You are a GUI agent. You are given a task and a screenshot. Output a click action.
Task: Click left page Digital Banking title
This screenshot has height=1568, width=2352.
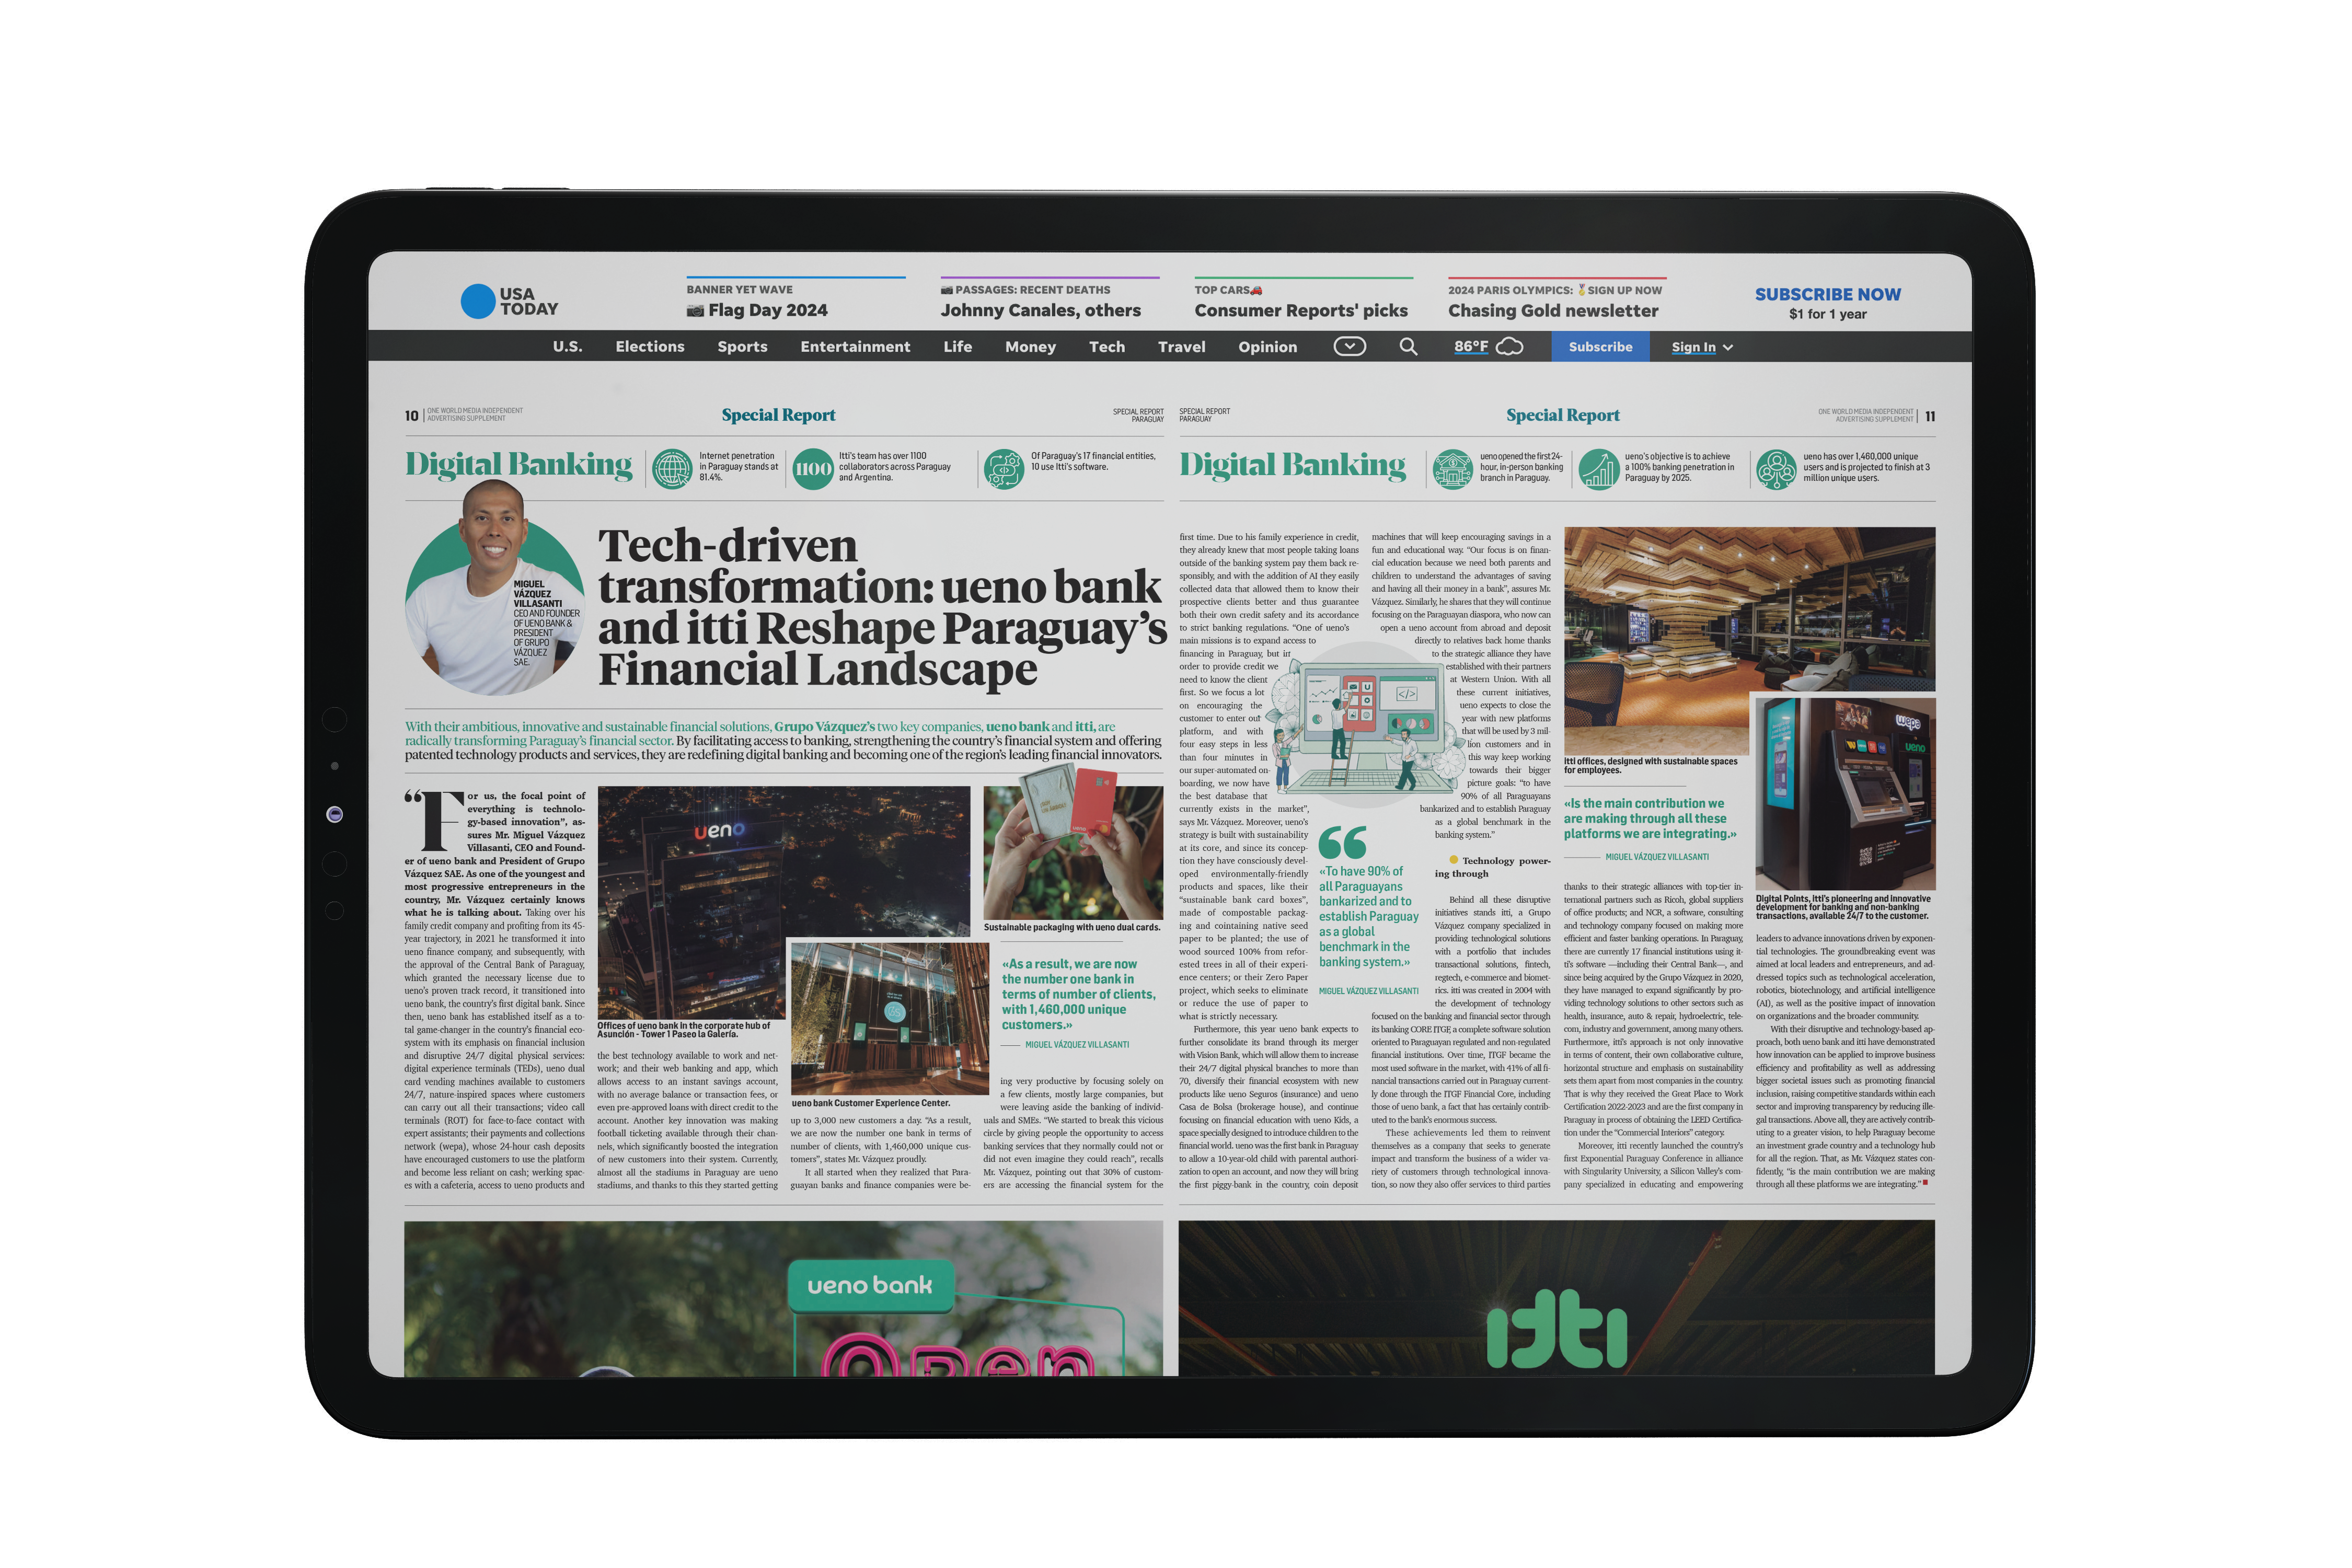[518, 465]
